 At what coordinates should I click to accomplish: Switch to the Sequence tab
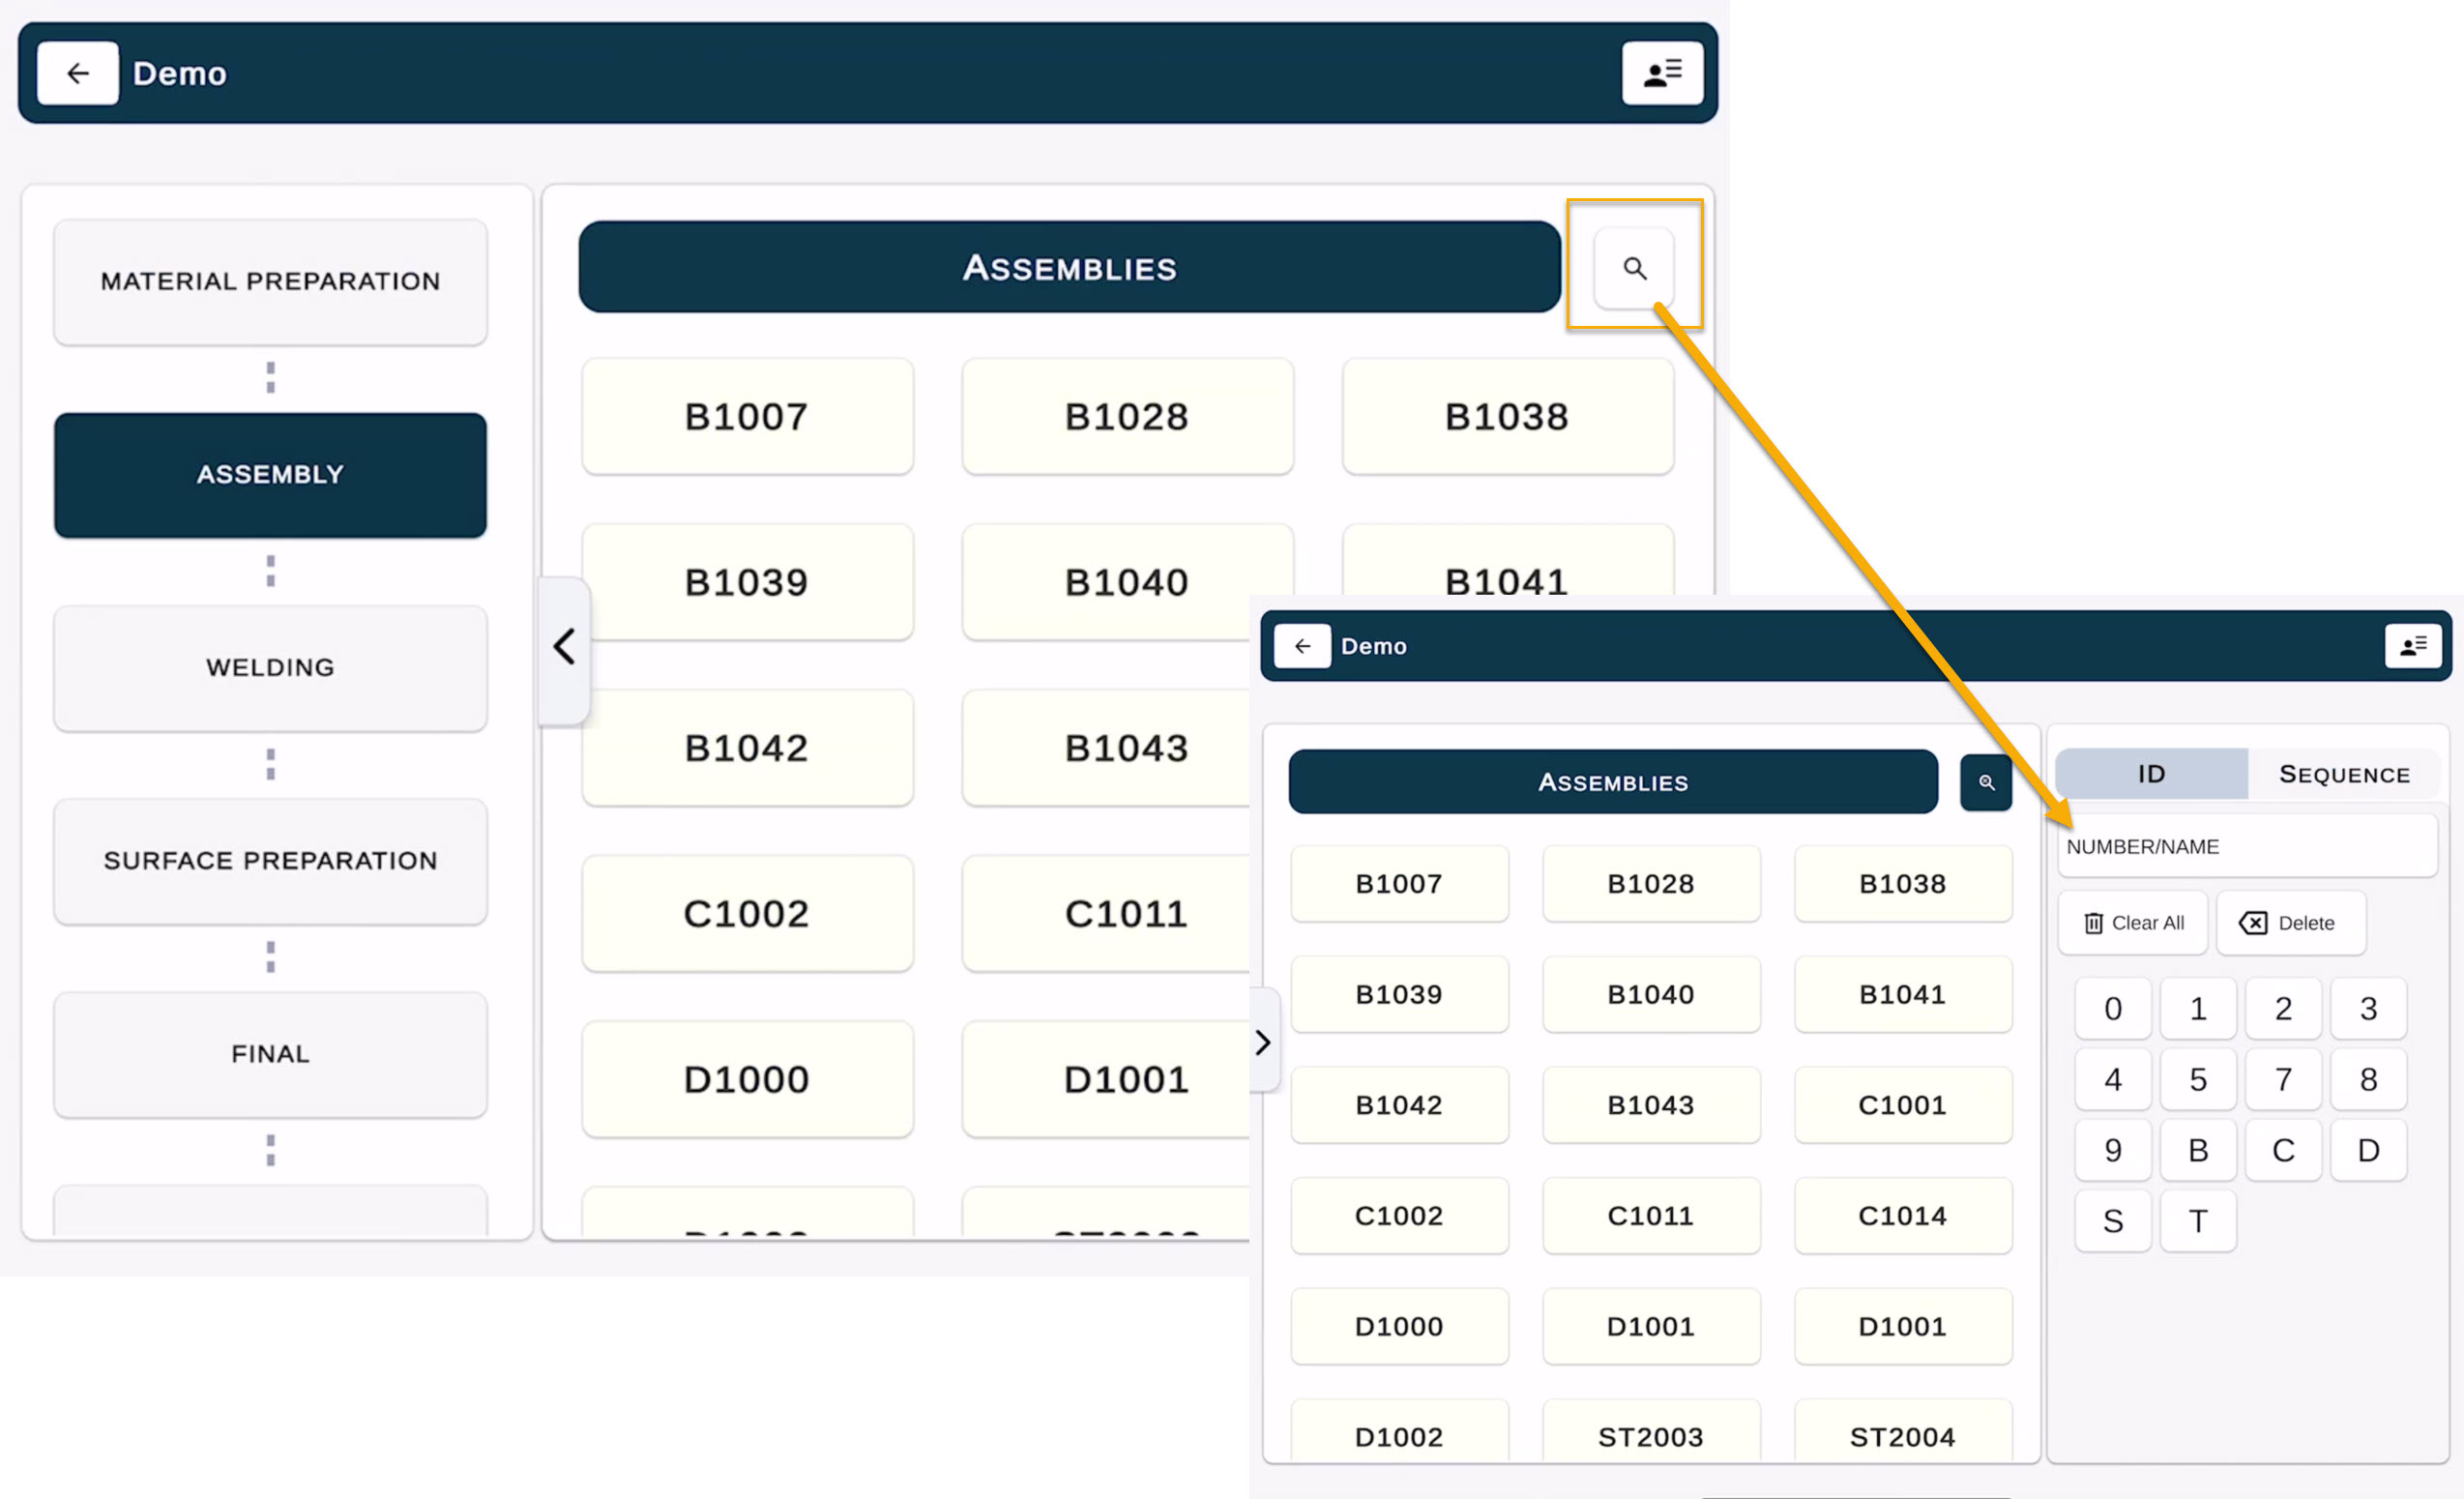click(x=2343, y=774)
